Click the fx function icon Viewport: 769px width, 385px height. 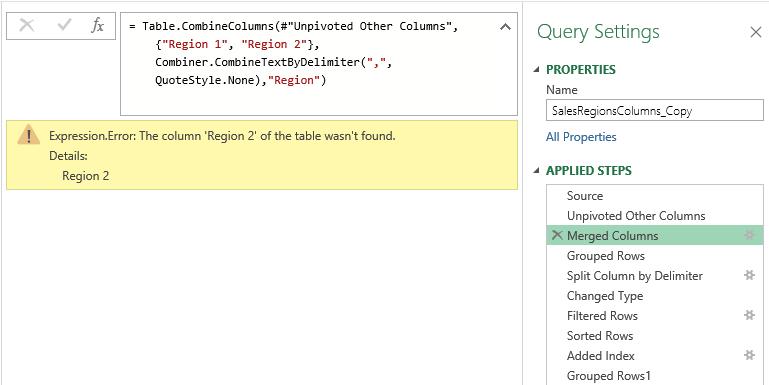pyautogui.click(x=98, y=26)
